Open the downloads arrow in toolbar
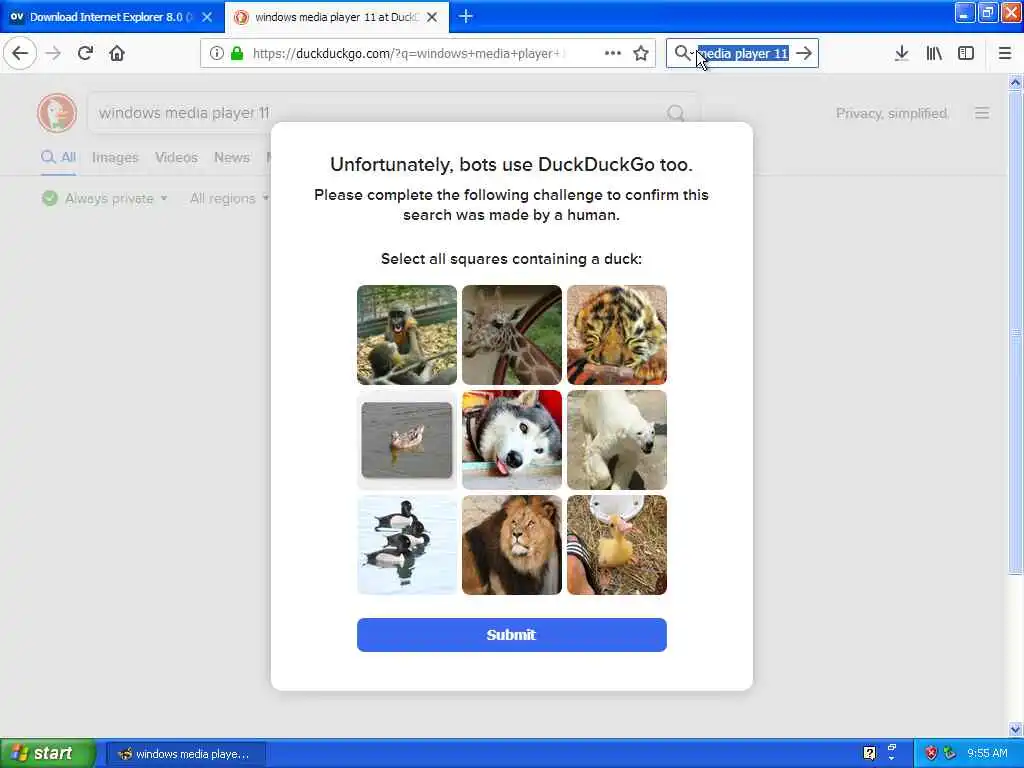This screenshot has height=768, width=1024. tap(901, 53)
